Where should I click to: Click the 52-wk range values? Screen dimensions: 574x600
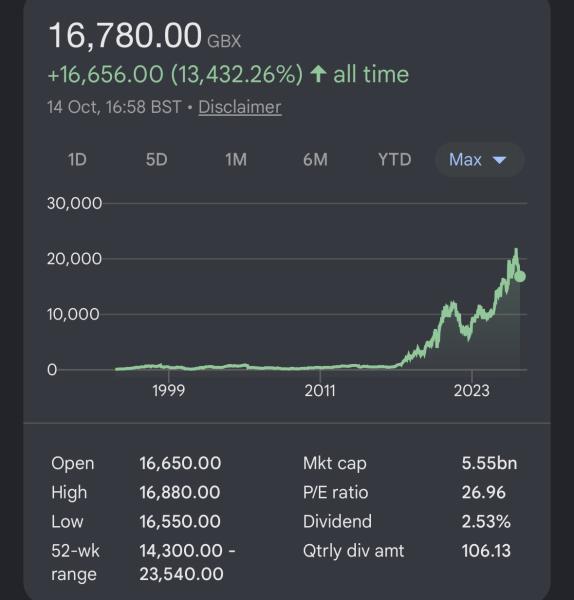(187, 562)
